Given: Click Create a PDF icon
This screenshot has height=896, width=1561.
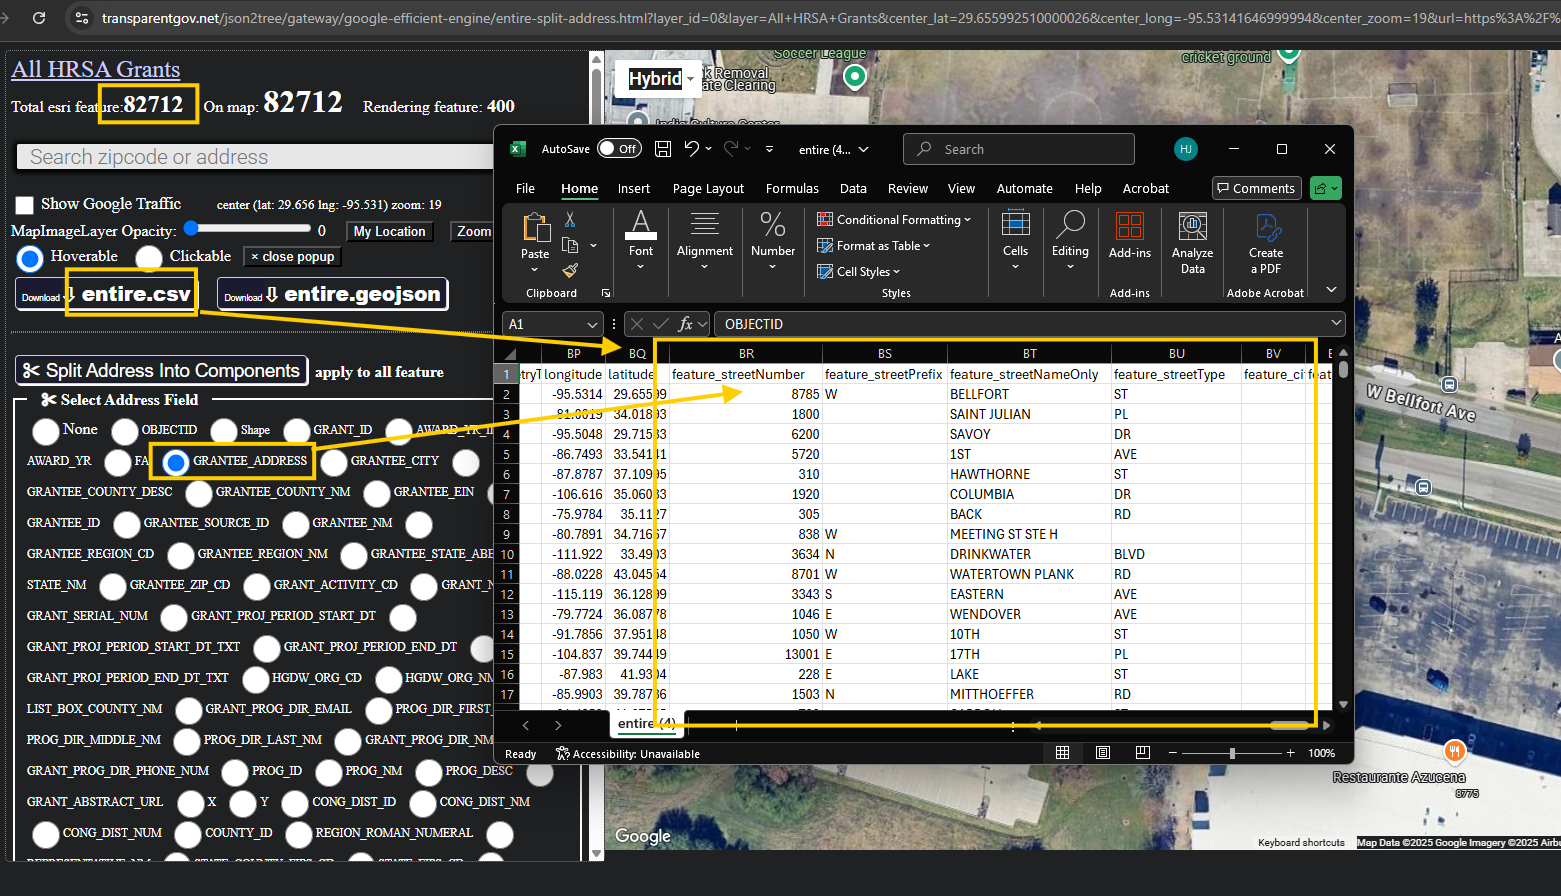Looking at the screenshot, I should coord(1266,226).
